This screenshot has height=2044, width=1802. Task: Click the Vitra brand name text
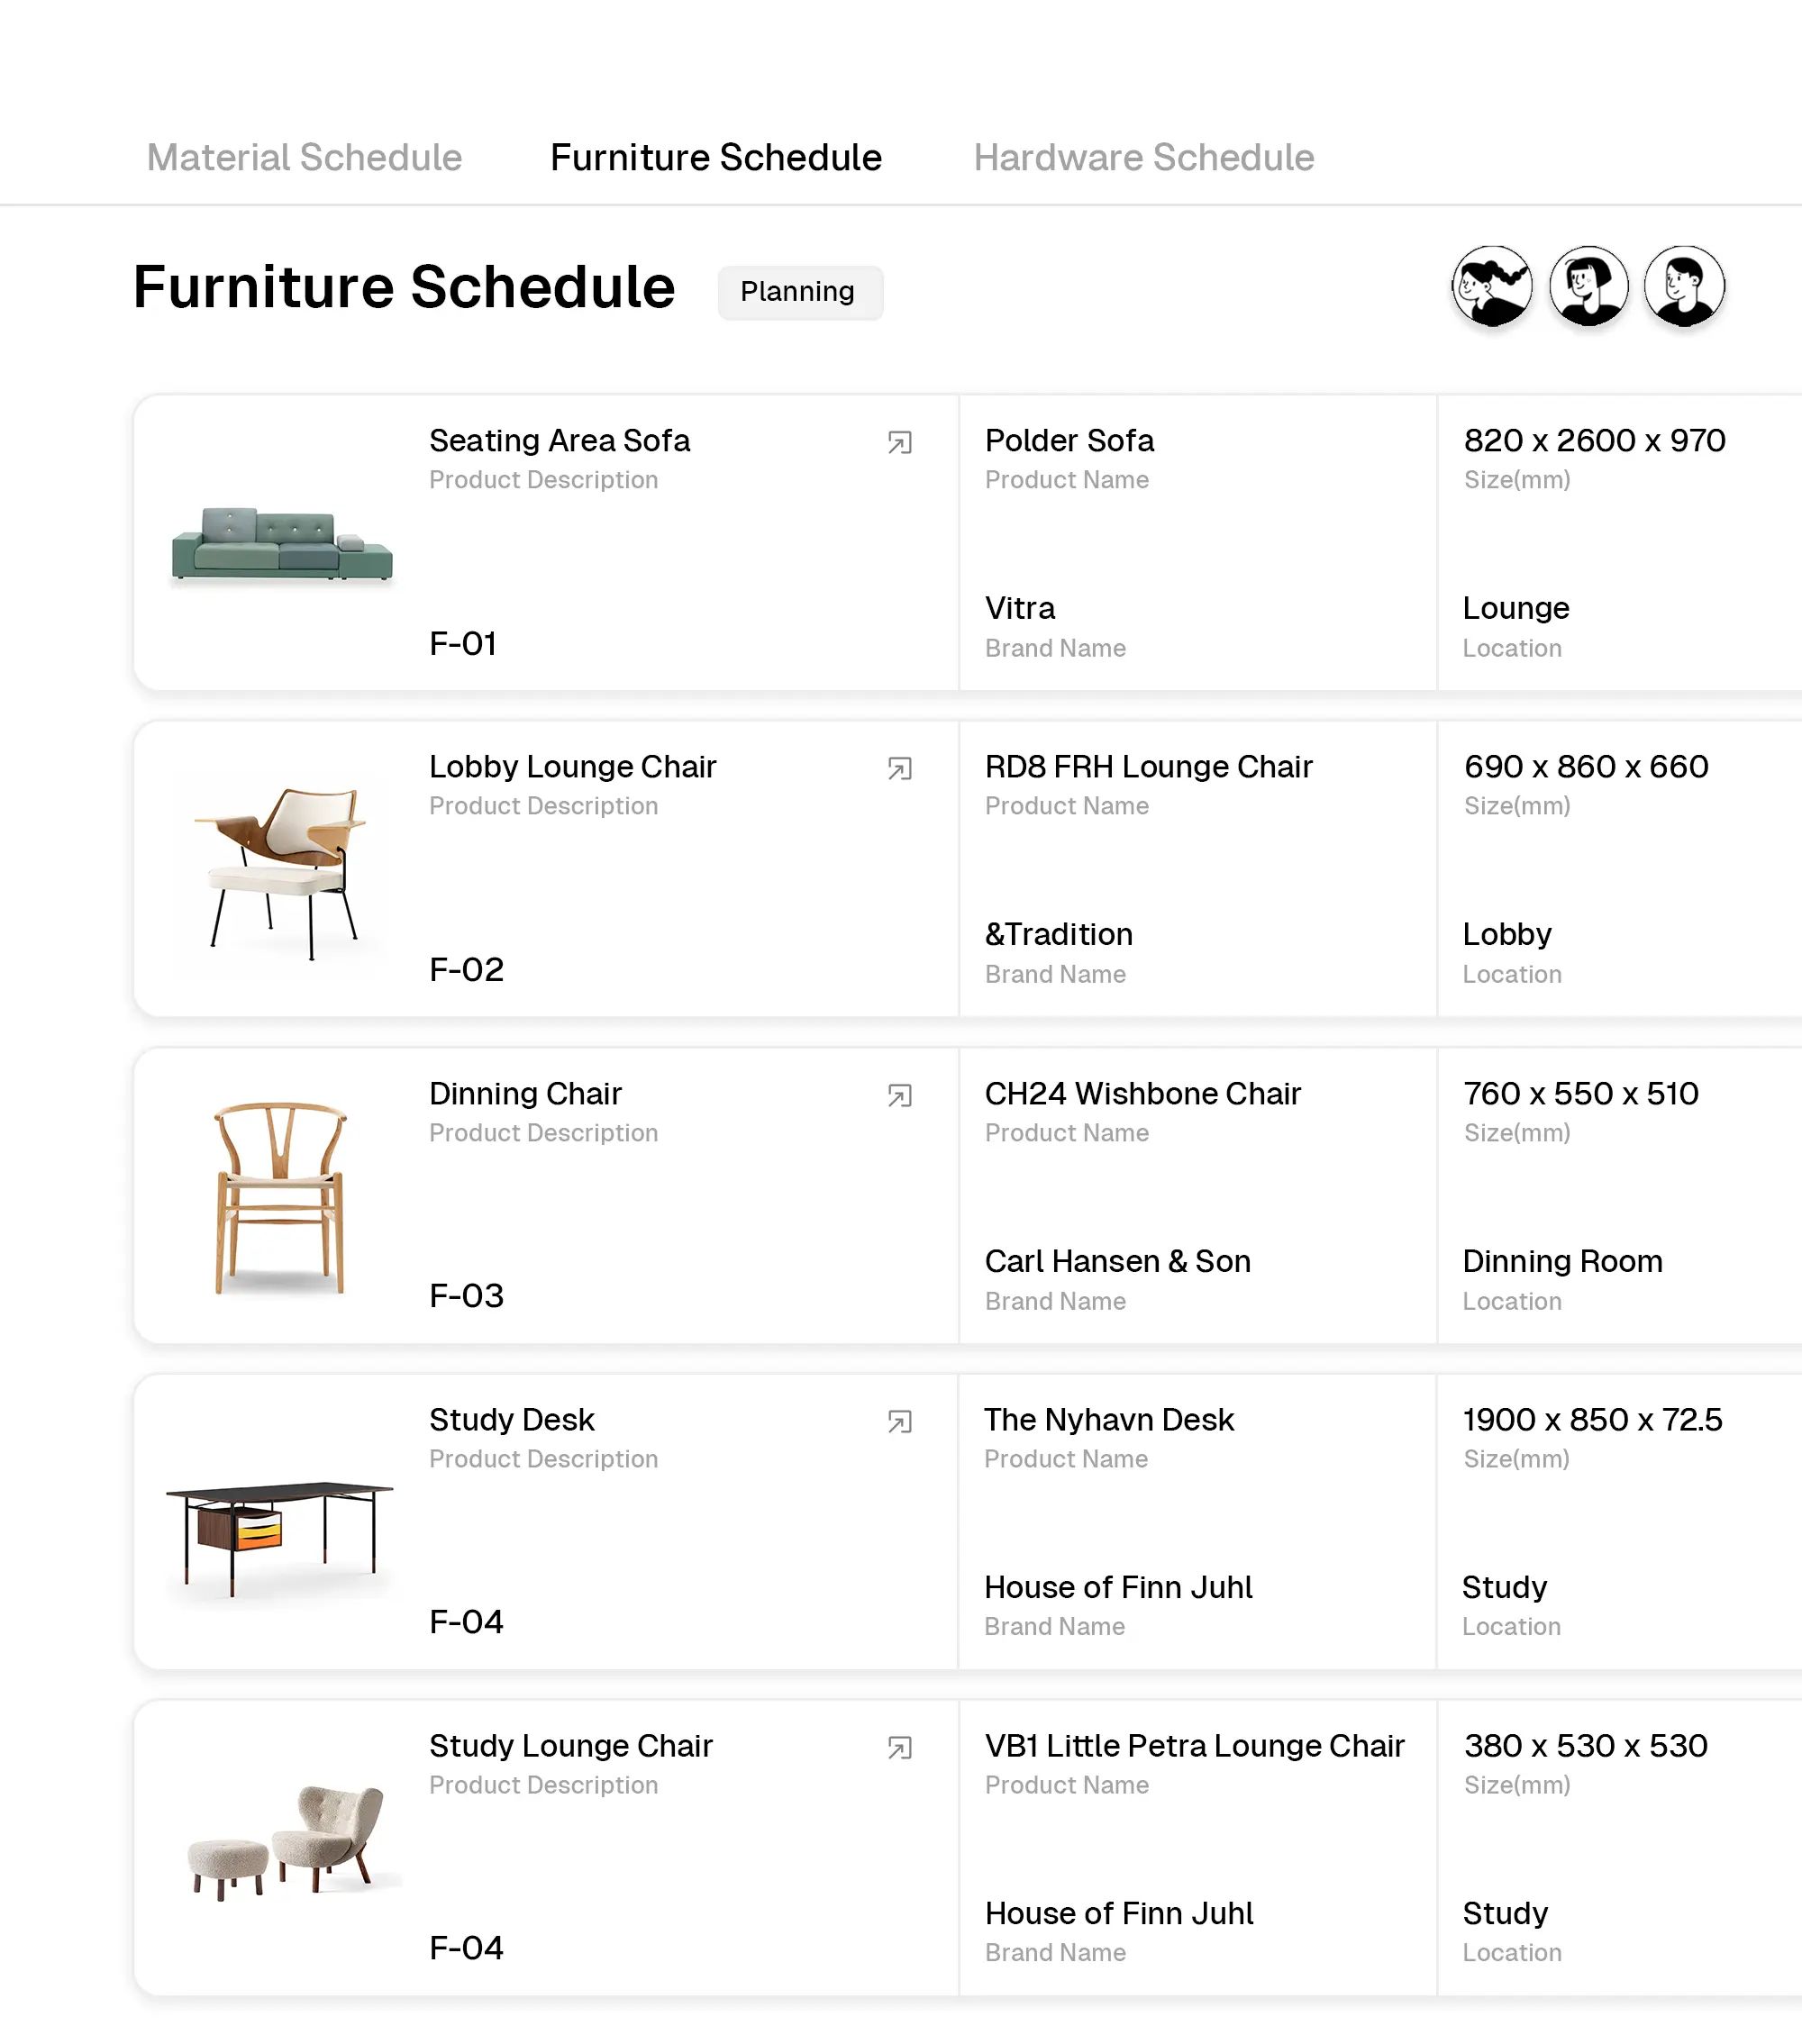pos(1019,608)
